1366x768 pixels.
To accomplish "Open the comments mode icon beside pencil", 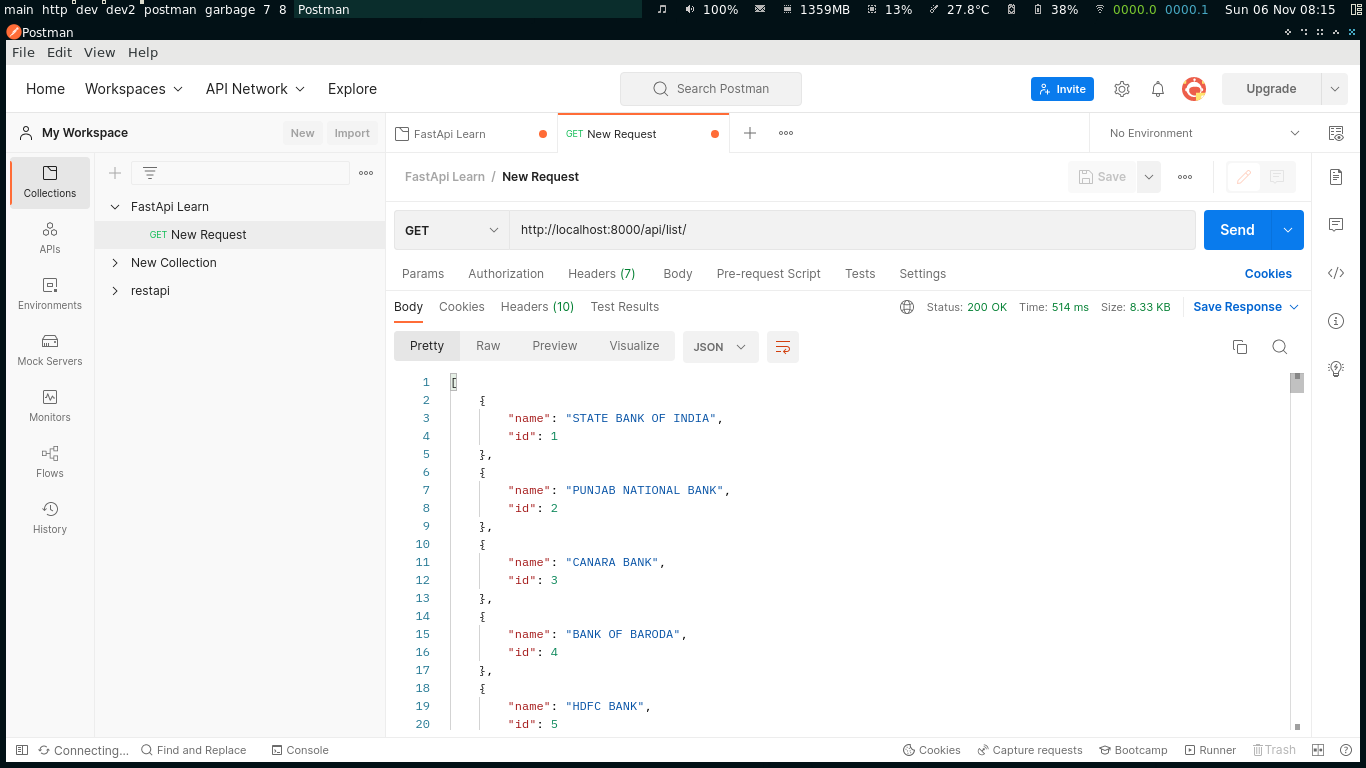I will [1277, 177].
